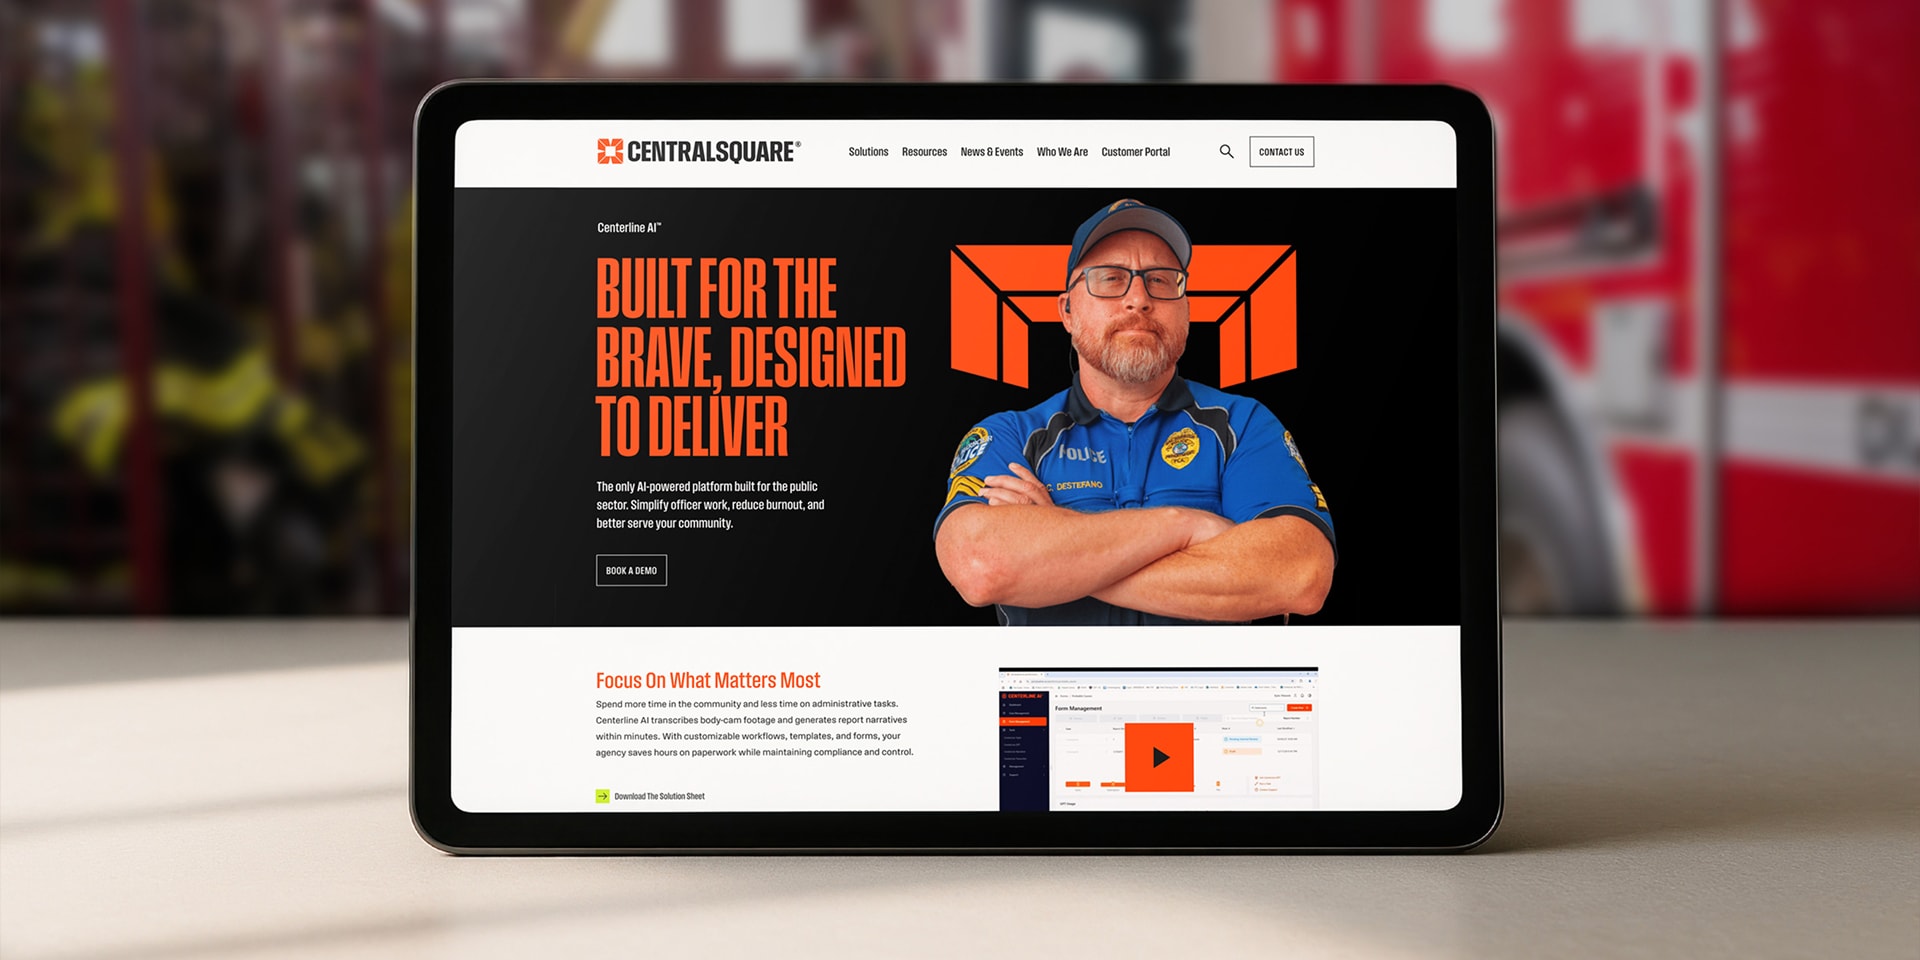
Task: Click the Focus On What Matters Most heading
Action: click(x=708, y=681)
